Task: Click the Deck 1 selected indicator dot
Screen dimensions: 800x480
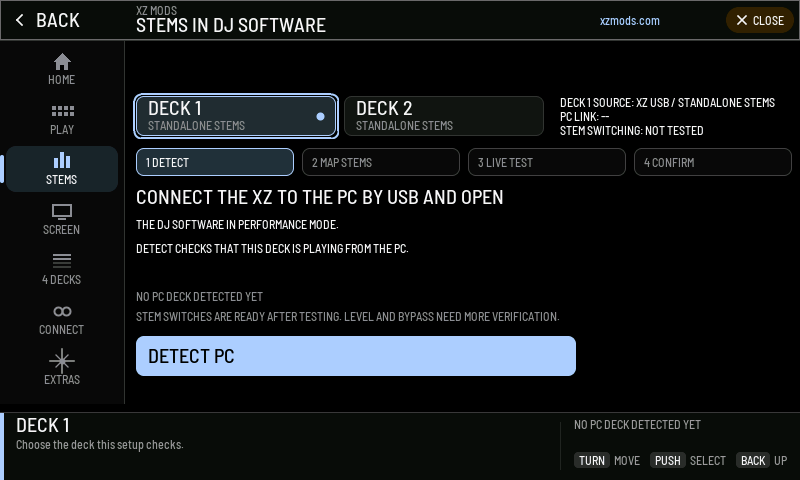Action: 320,116
